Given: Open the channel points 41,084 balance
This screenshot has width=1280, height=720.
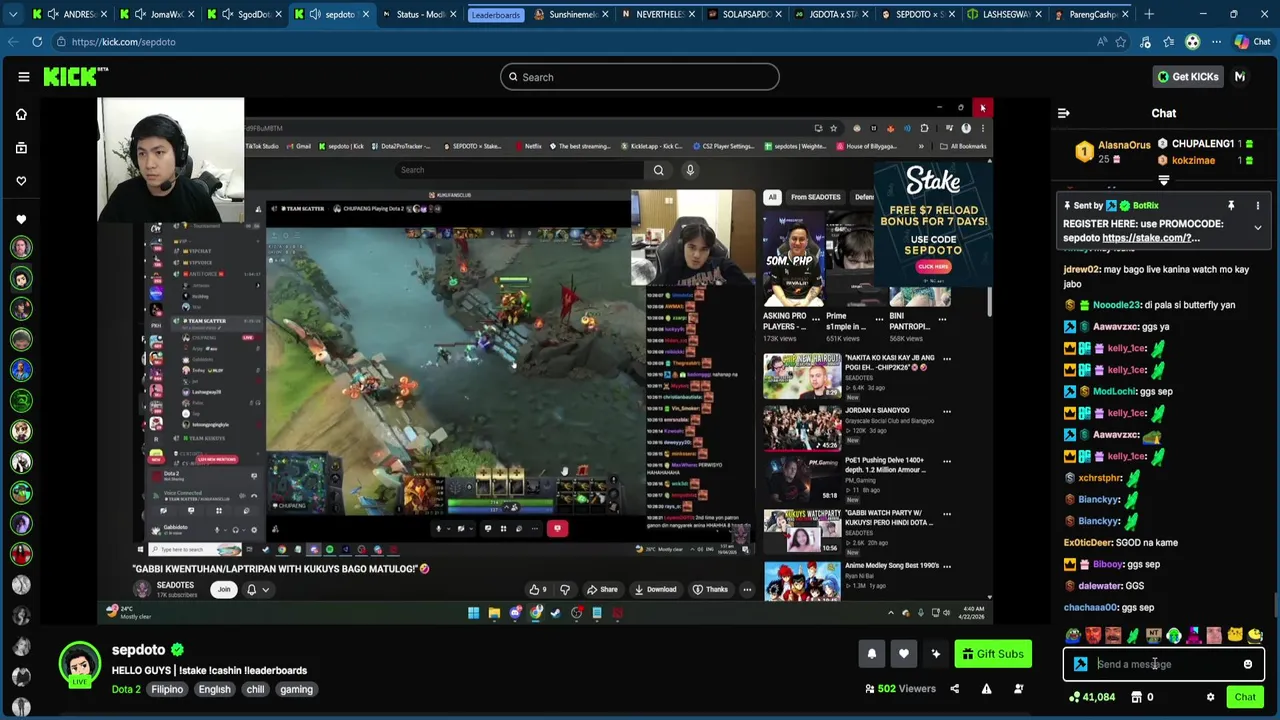Looking at the screenshot, I should pos(1091,697).
